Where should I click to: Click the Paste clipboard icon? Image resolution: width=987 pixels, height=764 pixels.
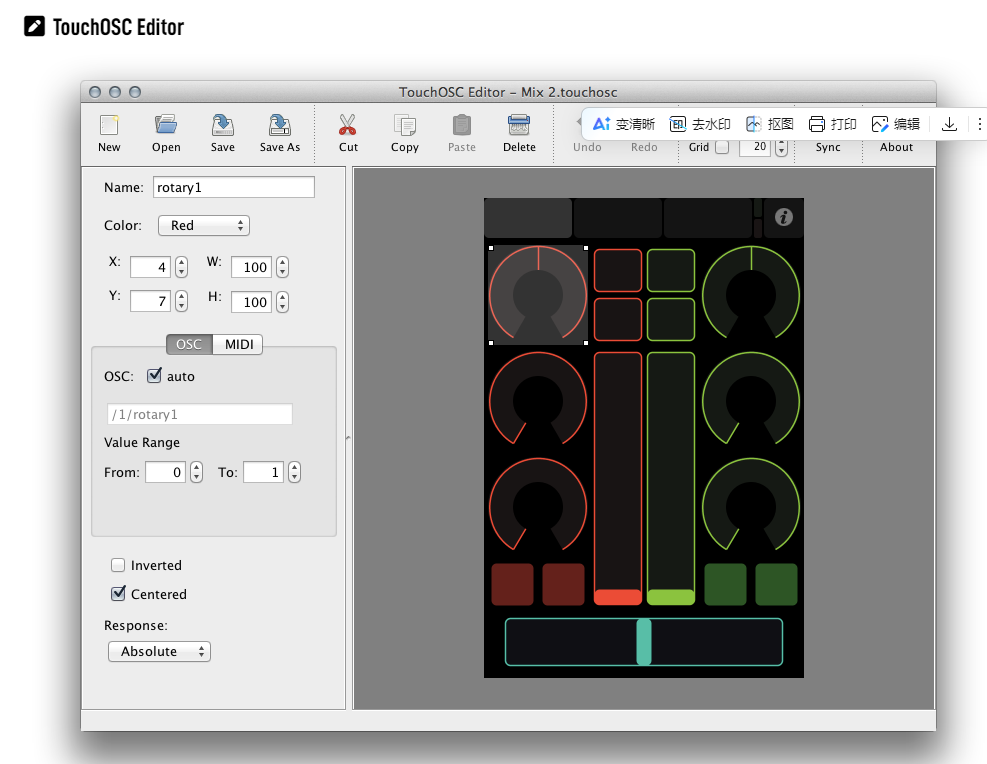pos(461,125)
